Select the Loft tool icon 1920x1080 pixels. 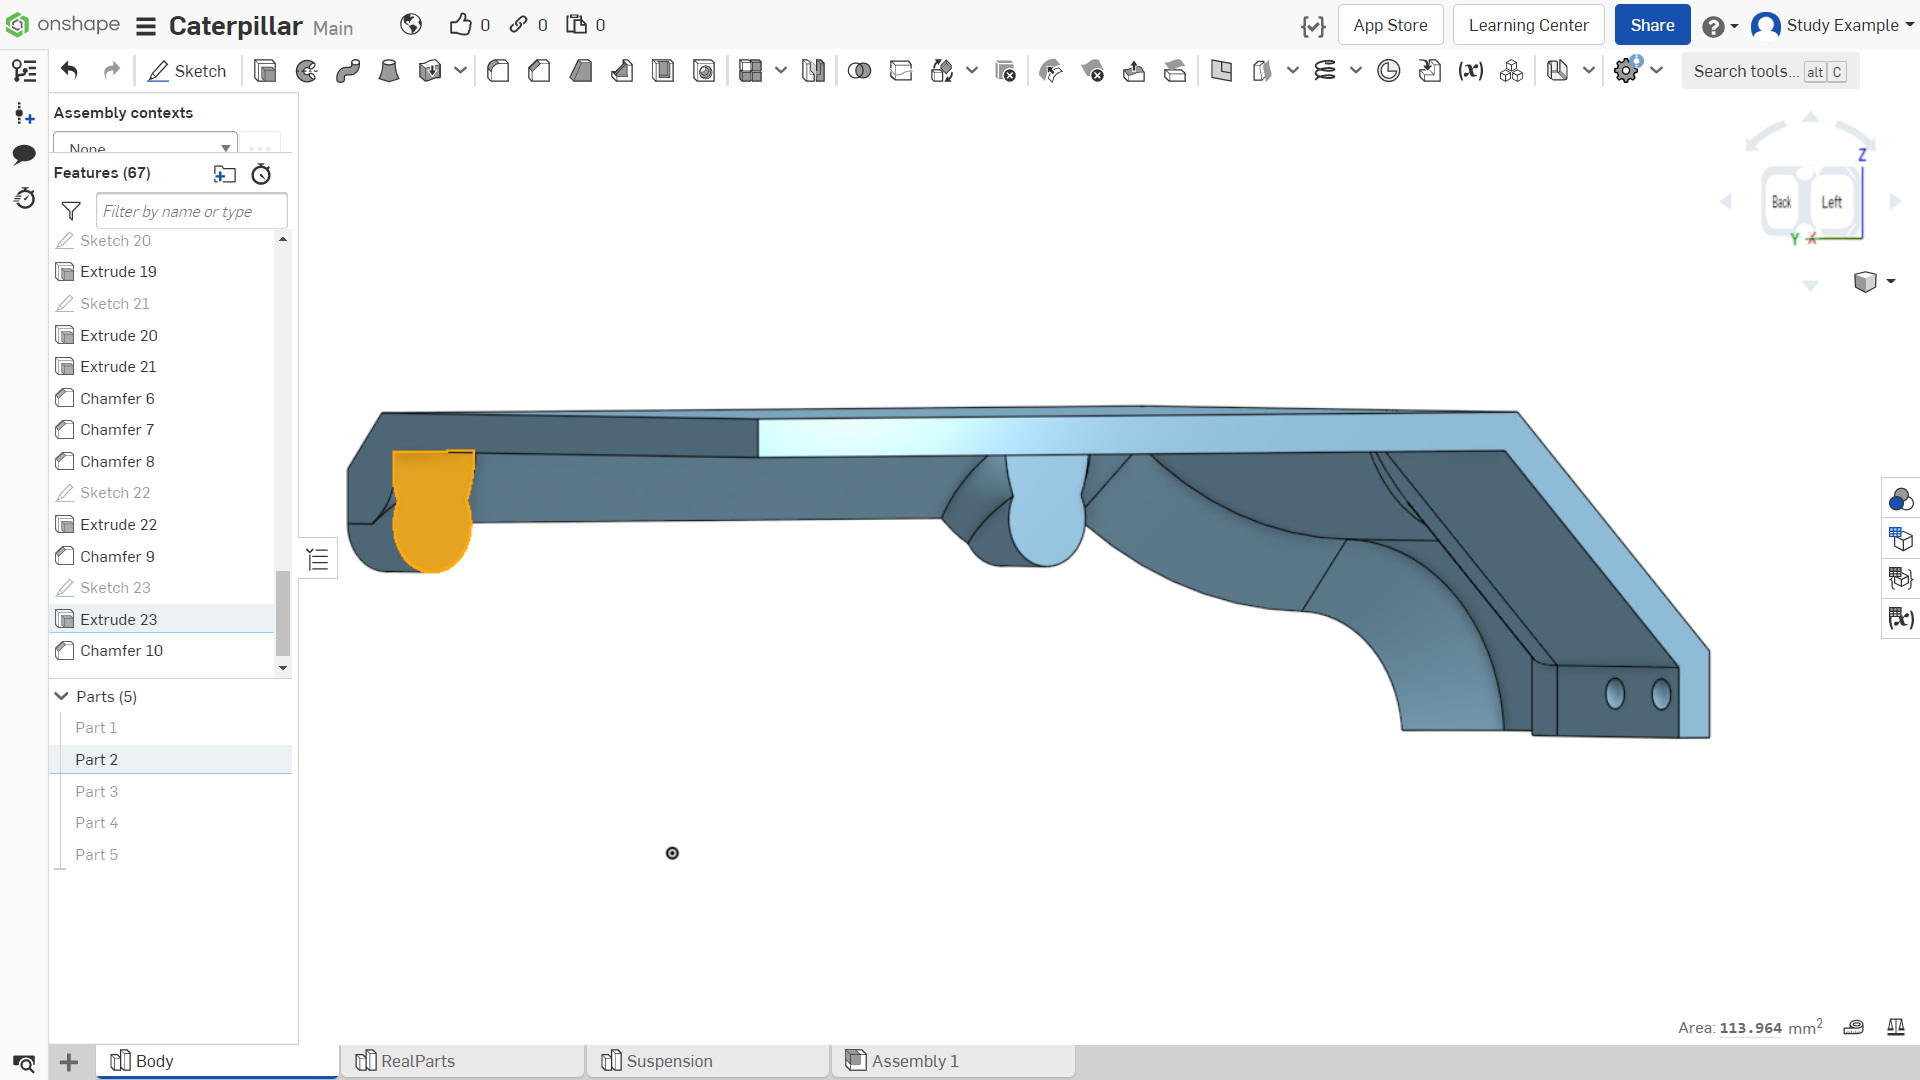click(389, 71)
